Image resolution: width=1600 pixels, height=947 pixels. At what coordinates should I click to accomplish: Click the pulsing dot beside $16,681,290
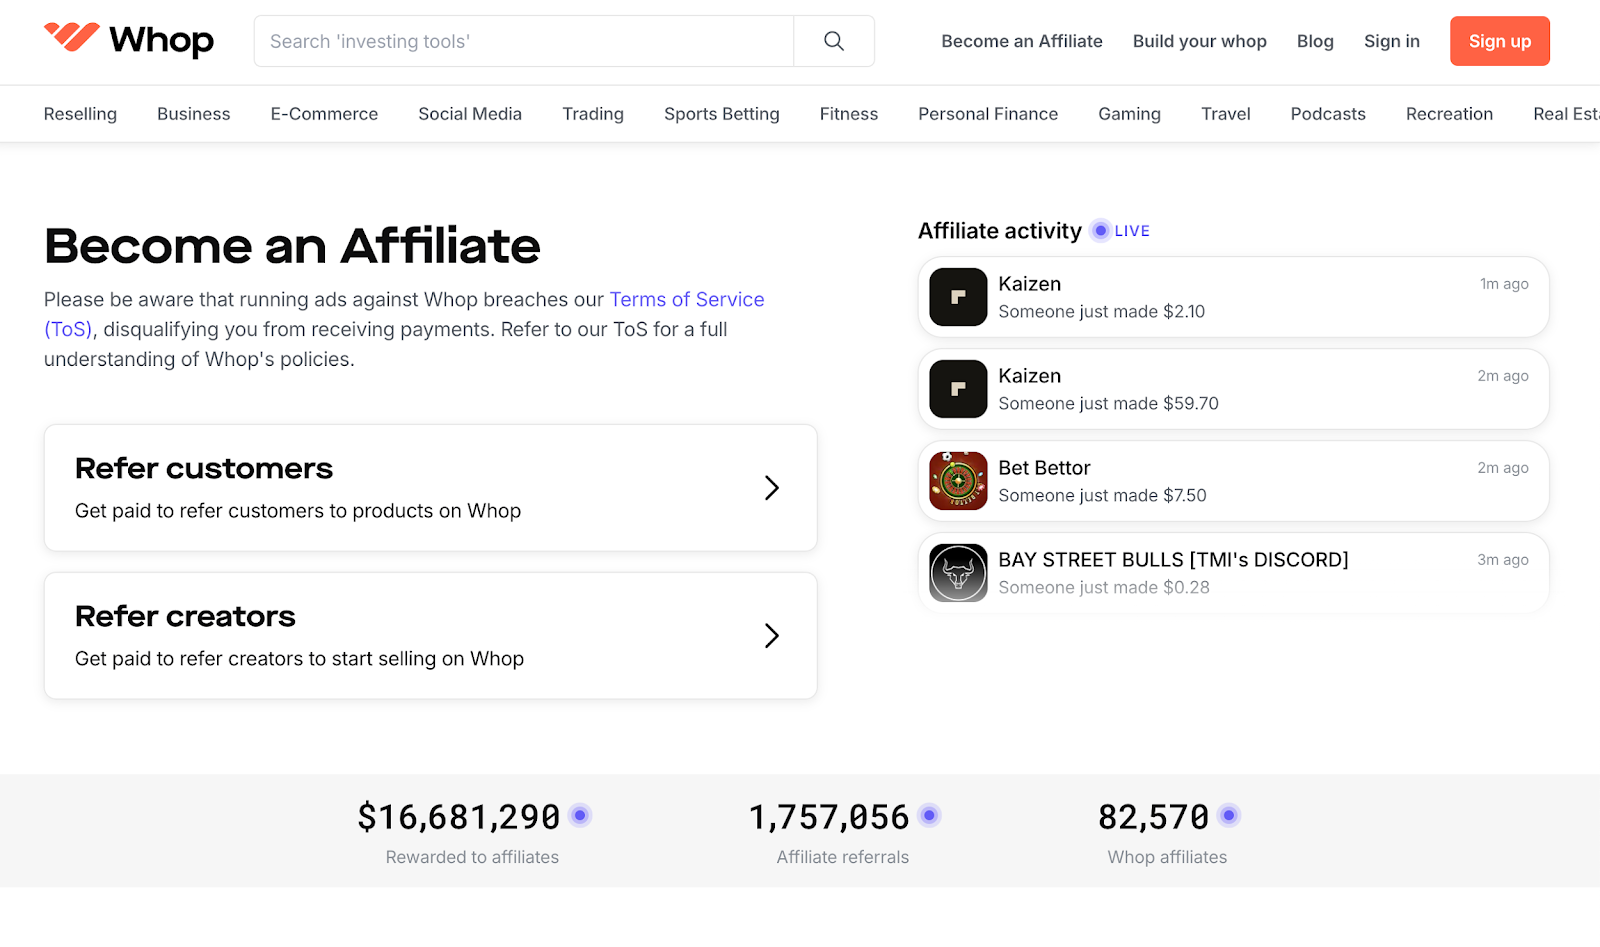tap(580, 815)
